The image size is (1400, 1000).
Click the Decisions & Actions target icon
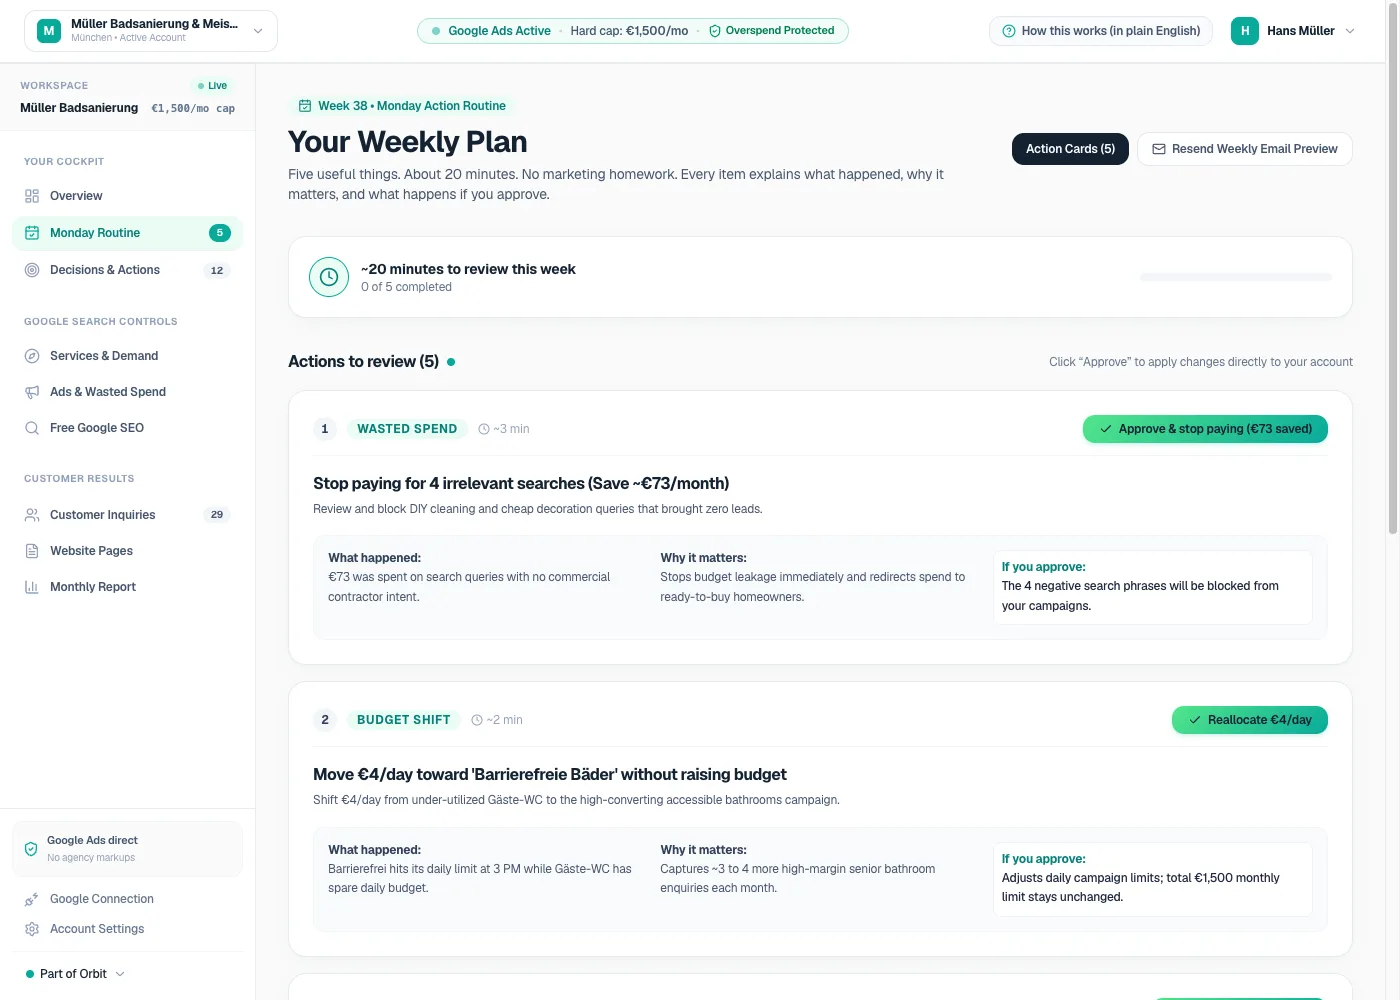click(32, 270)
